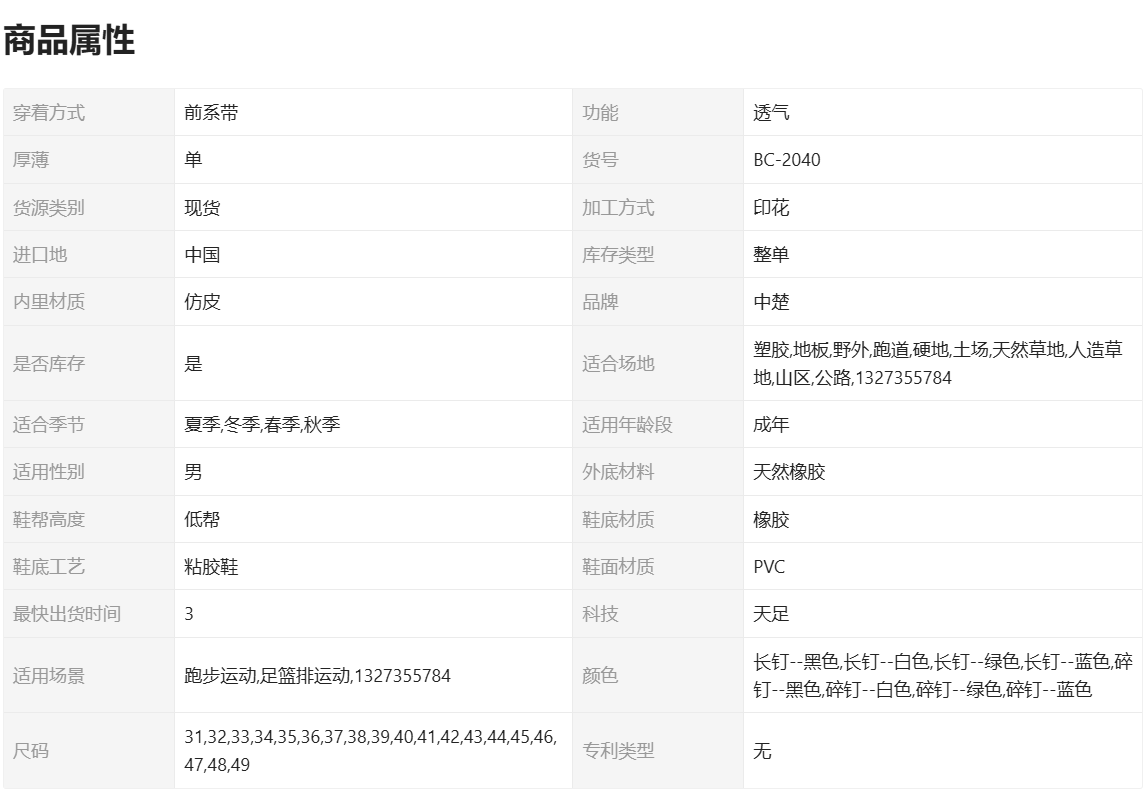
Task: Click the 商品属性 heading
Action: [x=69, y=41]
